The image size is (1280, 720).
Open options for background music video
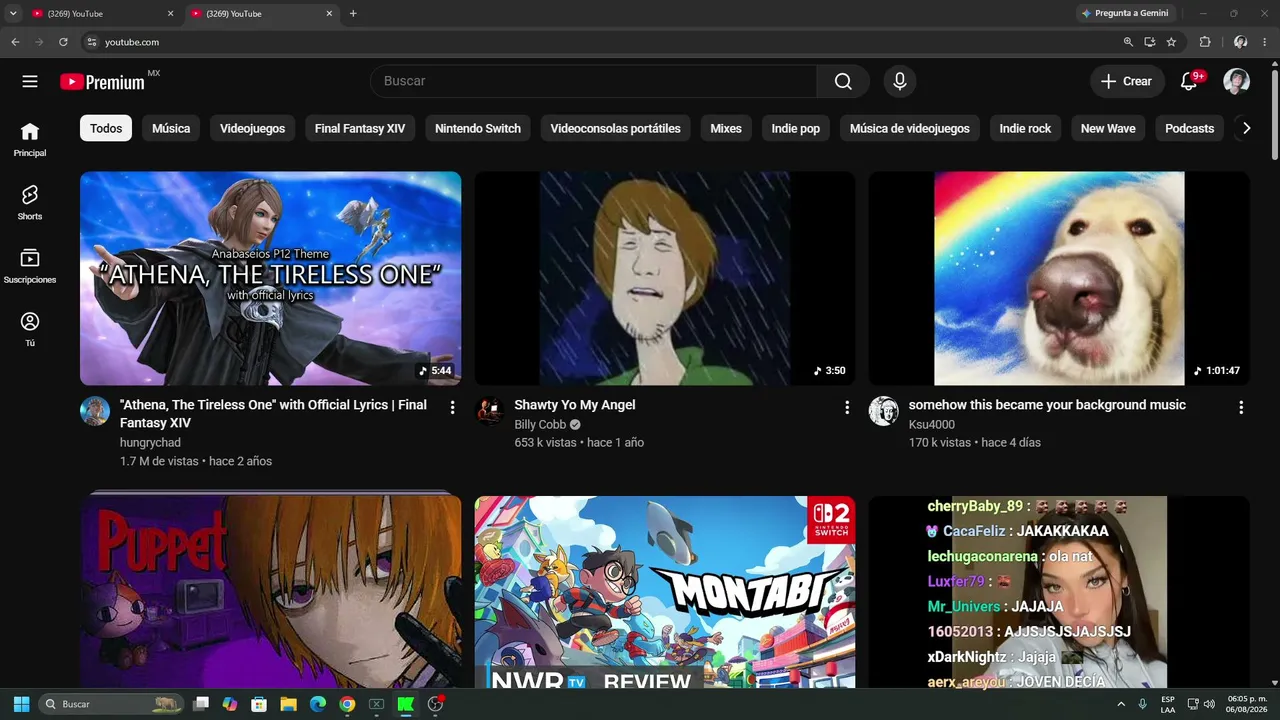tap(1241, 408)
